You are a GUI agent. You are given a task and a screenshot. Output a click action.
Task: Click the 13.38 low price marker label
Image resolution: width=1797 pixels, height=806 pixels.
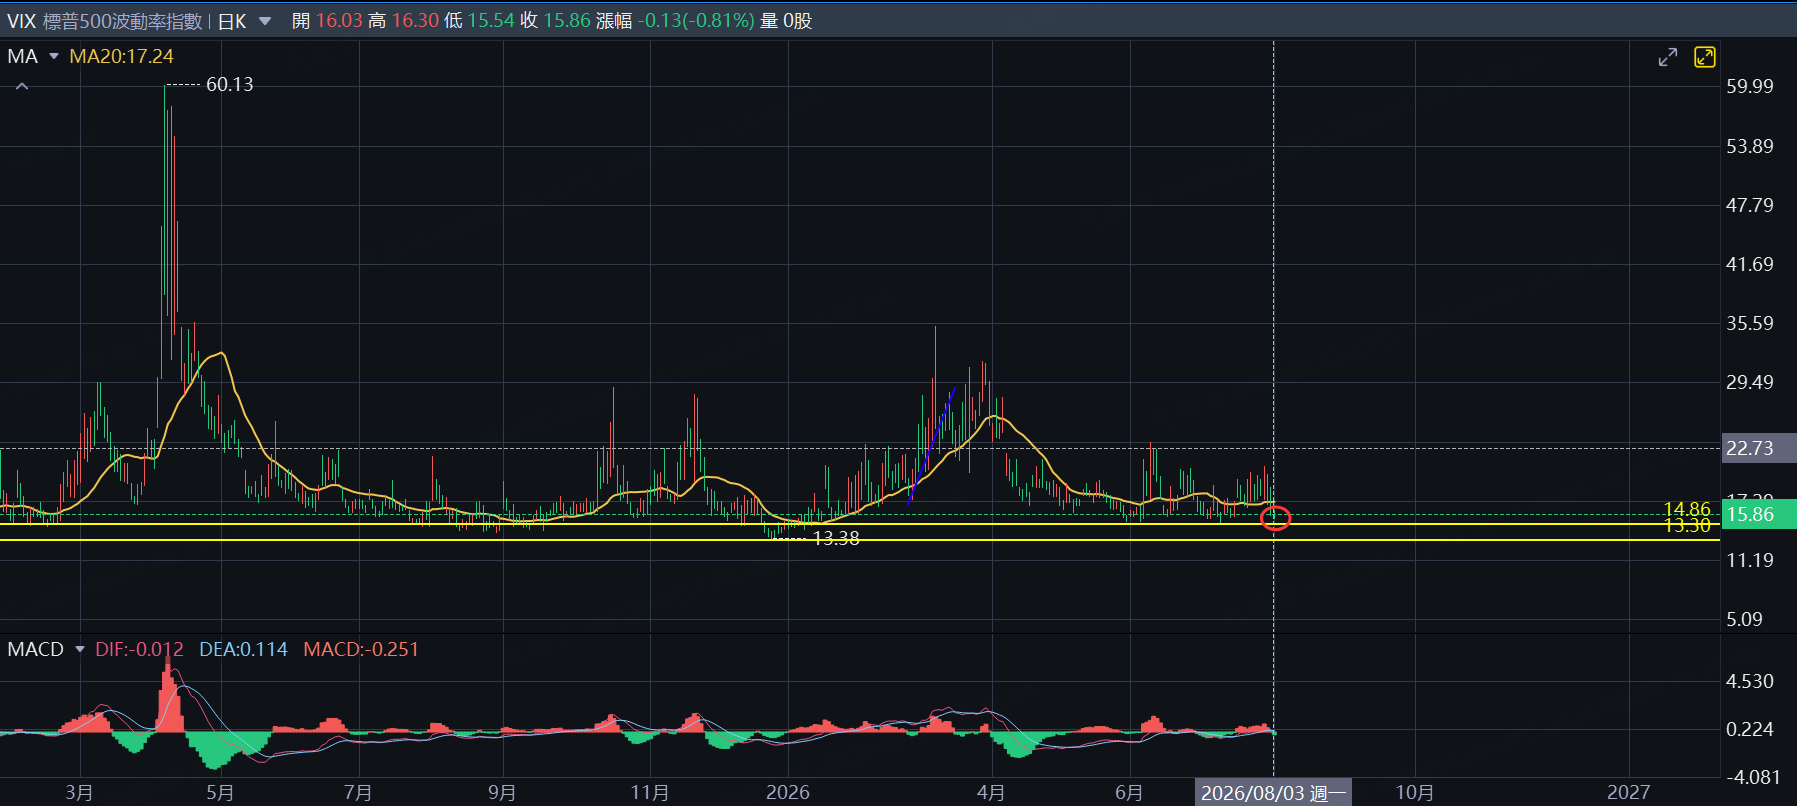[836, 538]
